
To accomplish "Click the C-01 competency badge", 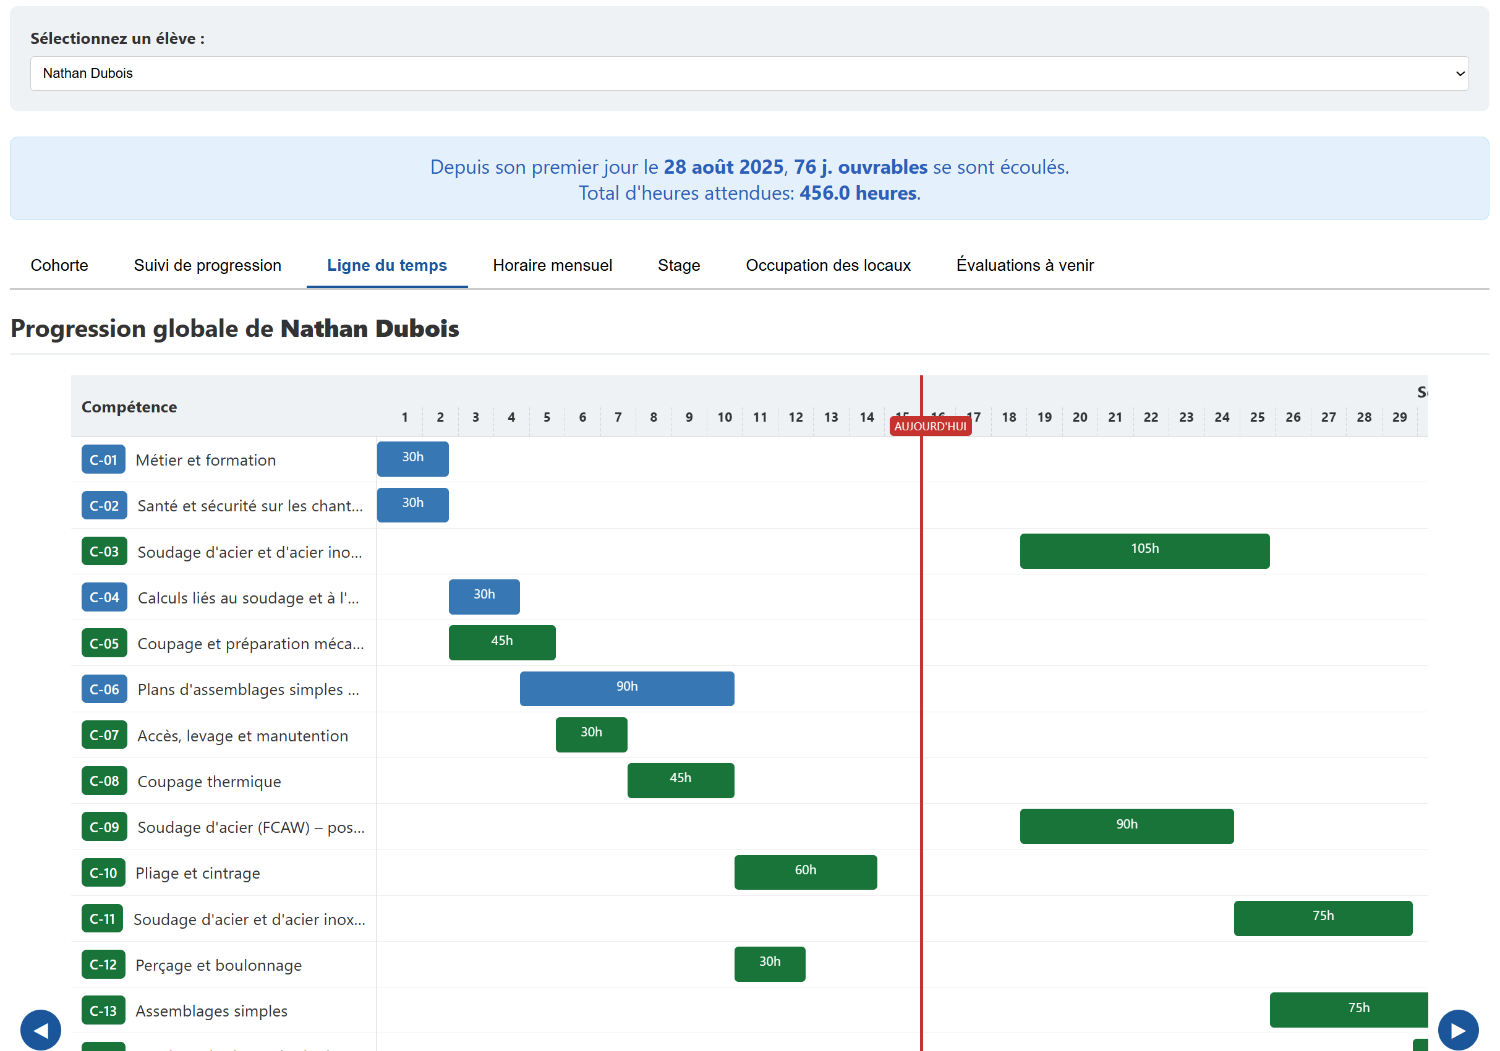I will click(103, 460).
